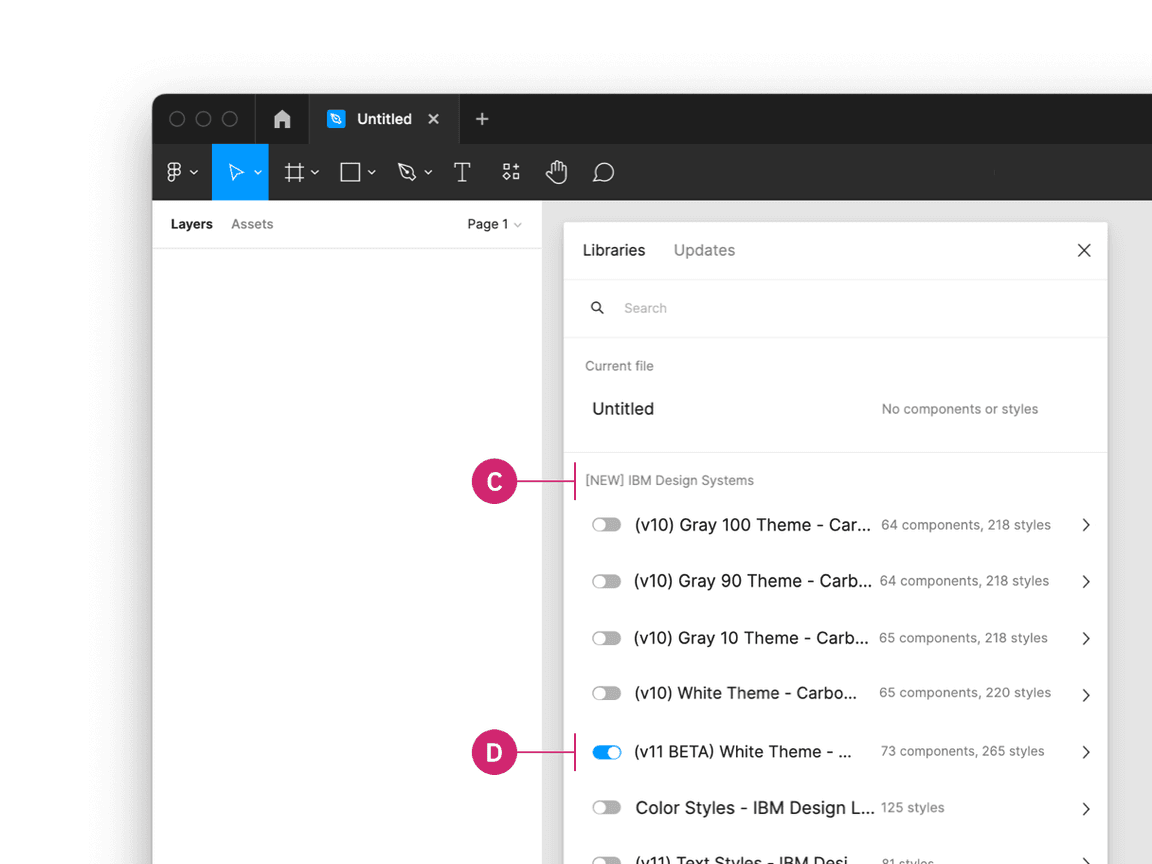Expand Color Styles IBM Design library
The height and width of the screenshot is (864, 1152).
click(x=1086, y=809)
